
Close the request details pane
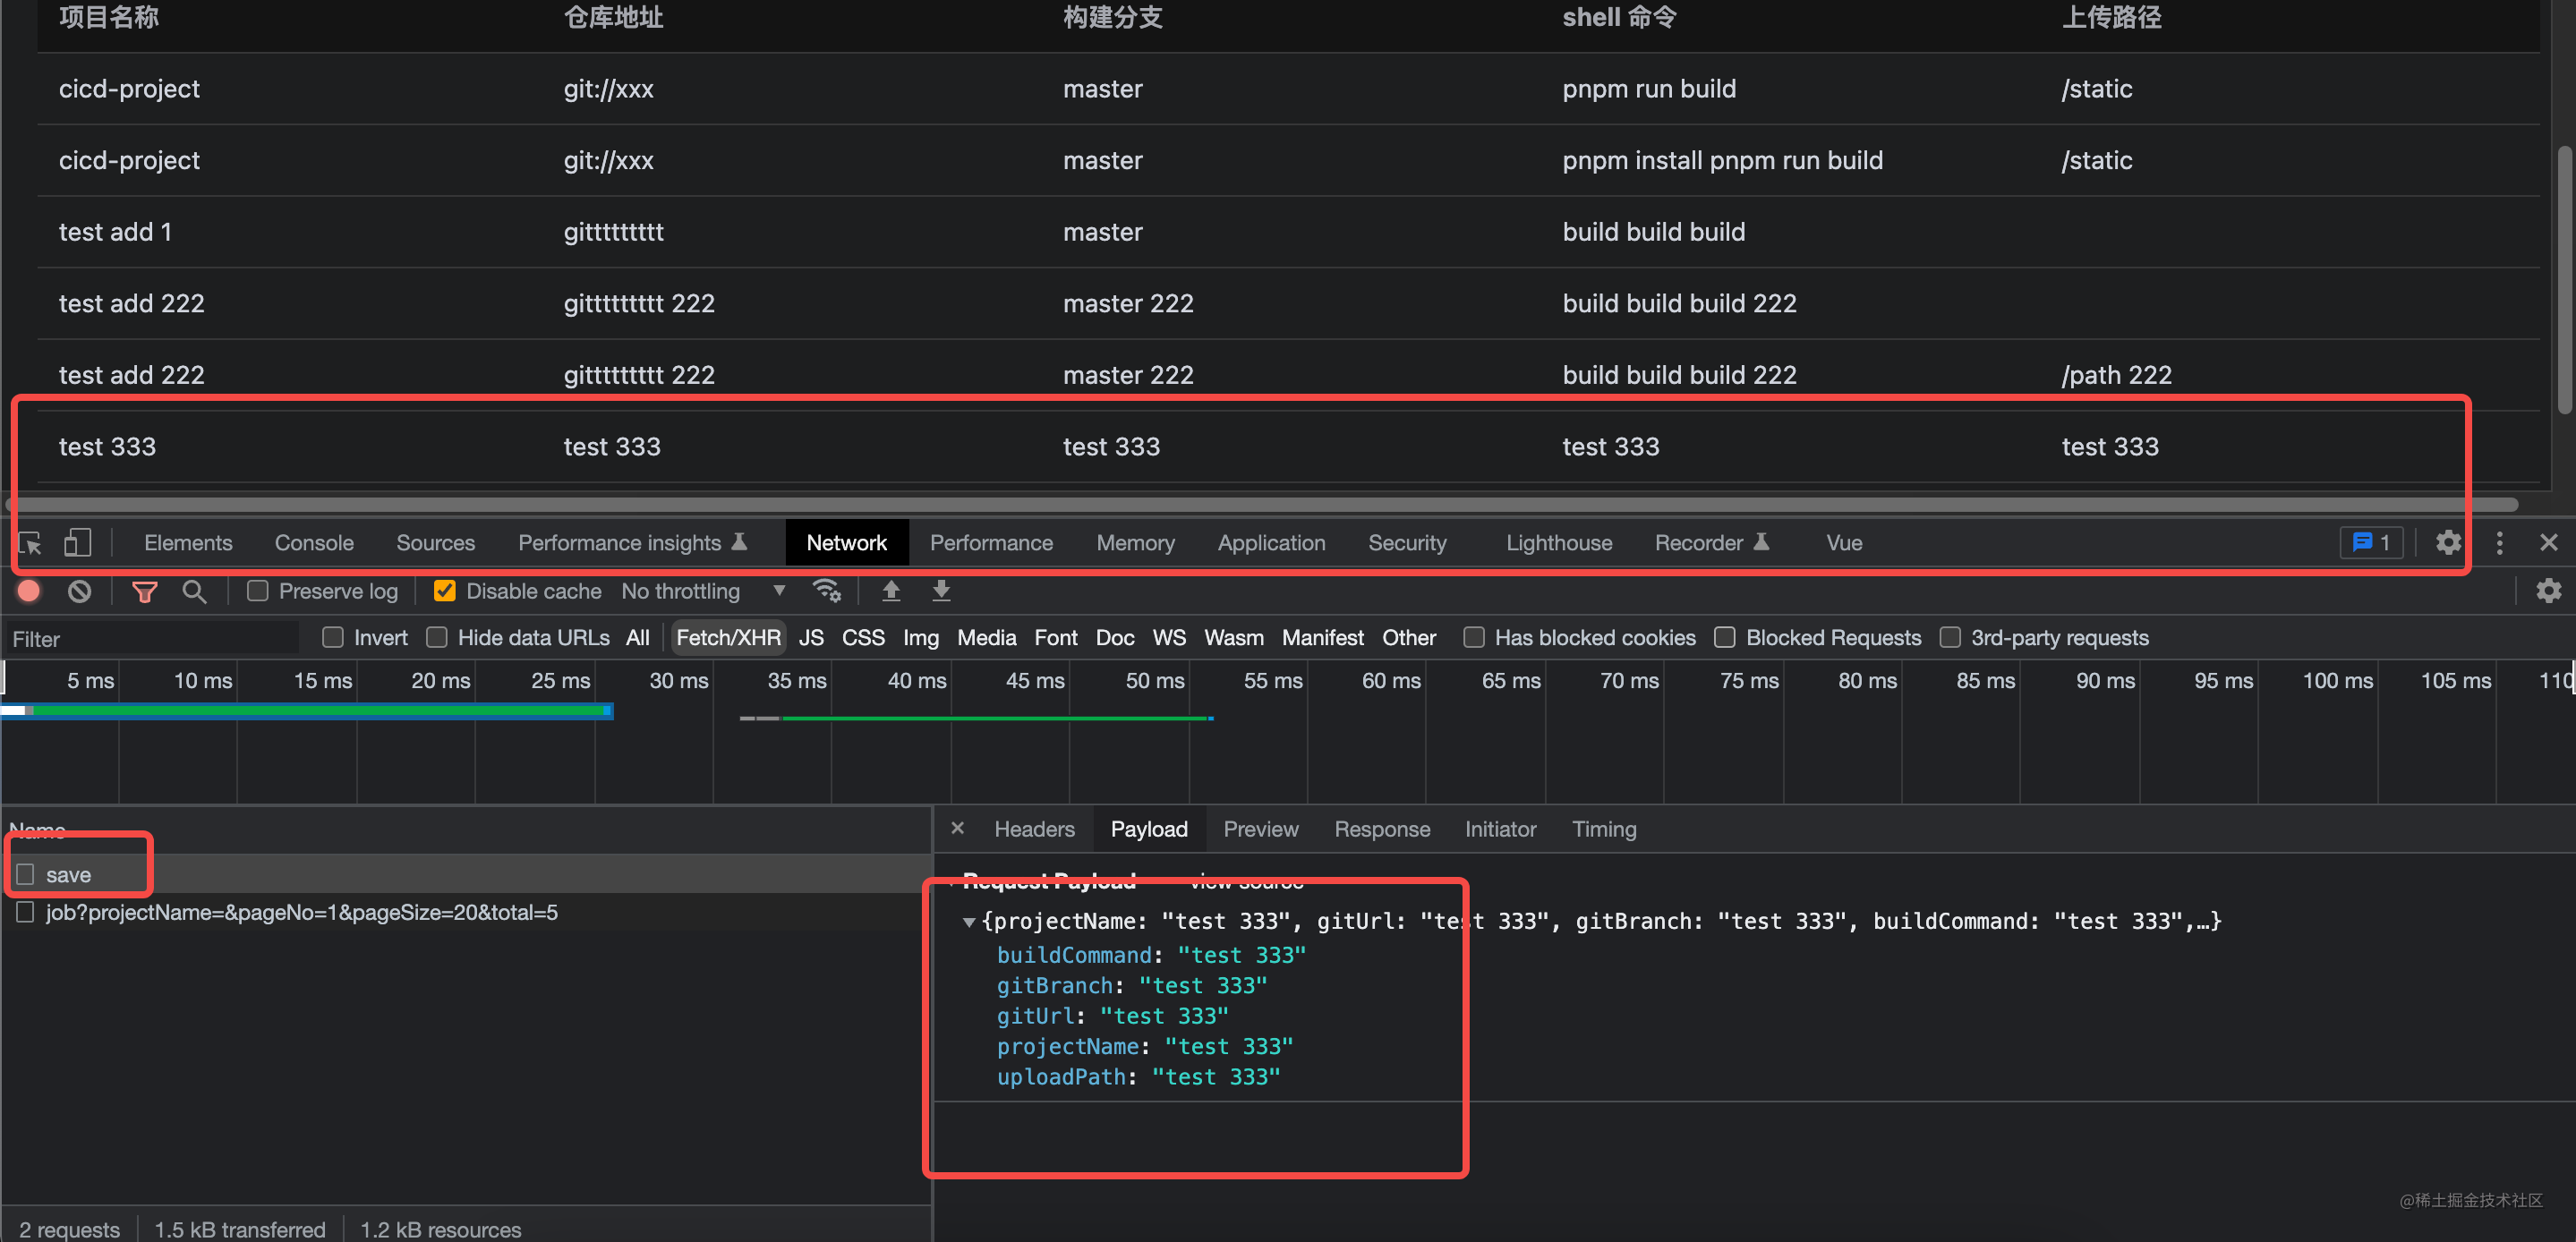tap(957, 828)
